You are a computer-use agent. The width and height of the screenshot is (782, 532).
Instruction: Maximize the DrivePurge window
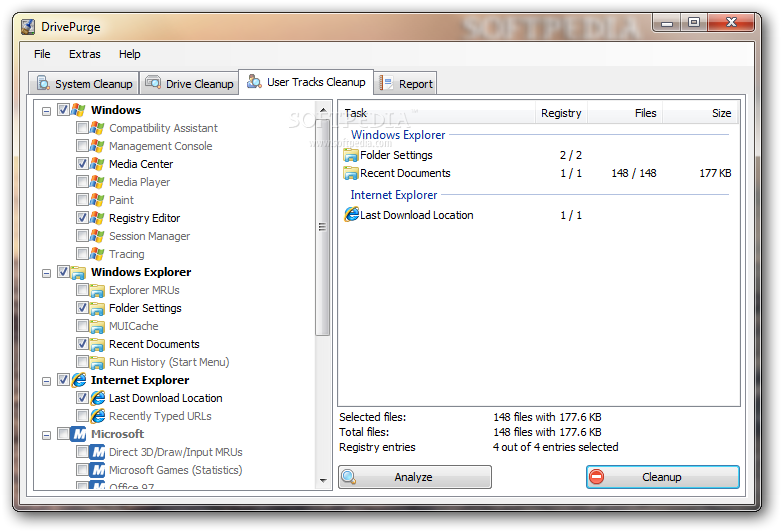(694, 22)
